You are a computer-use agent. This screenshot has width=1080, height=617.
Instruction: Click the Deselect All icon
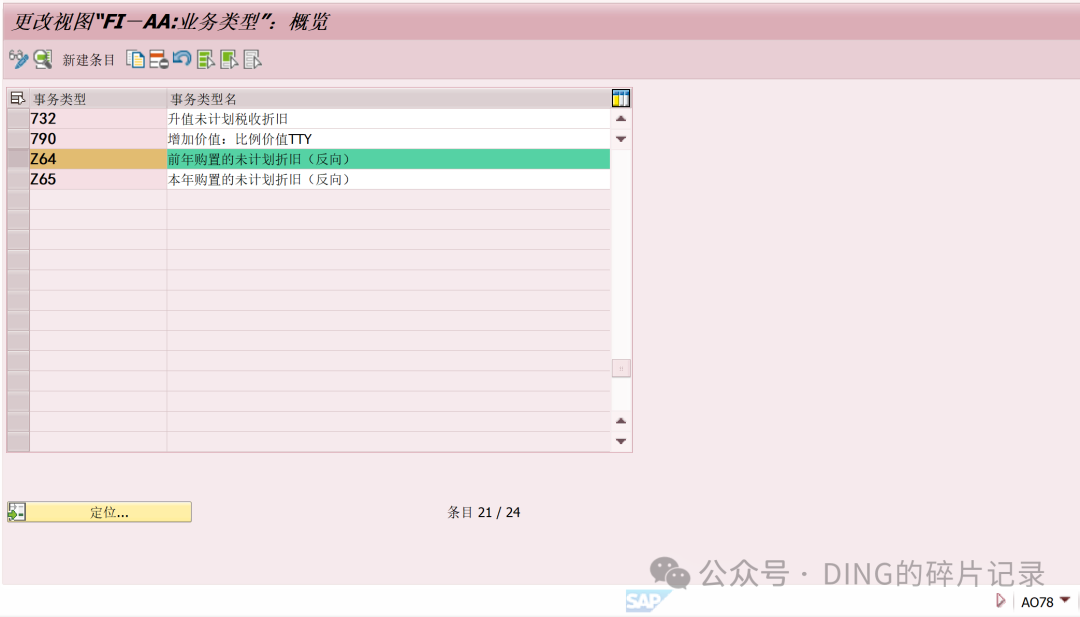pyautogui.click(x=252, y=59)
